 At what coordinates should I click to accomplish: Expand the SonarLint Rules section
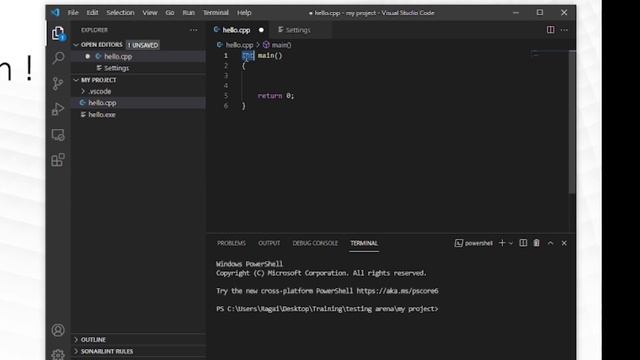(76, 351)
